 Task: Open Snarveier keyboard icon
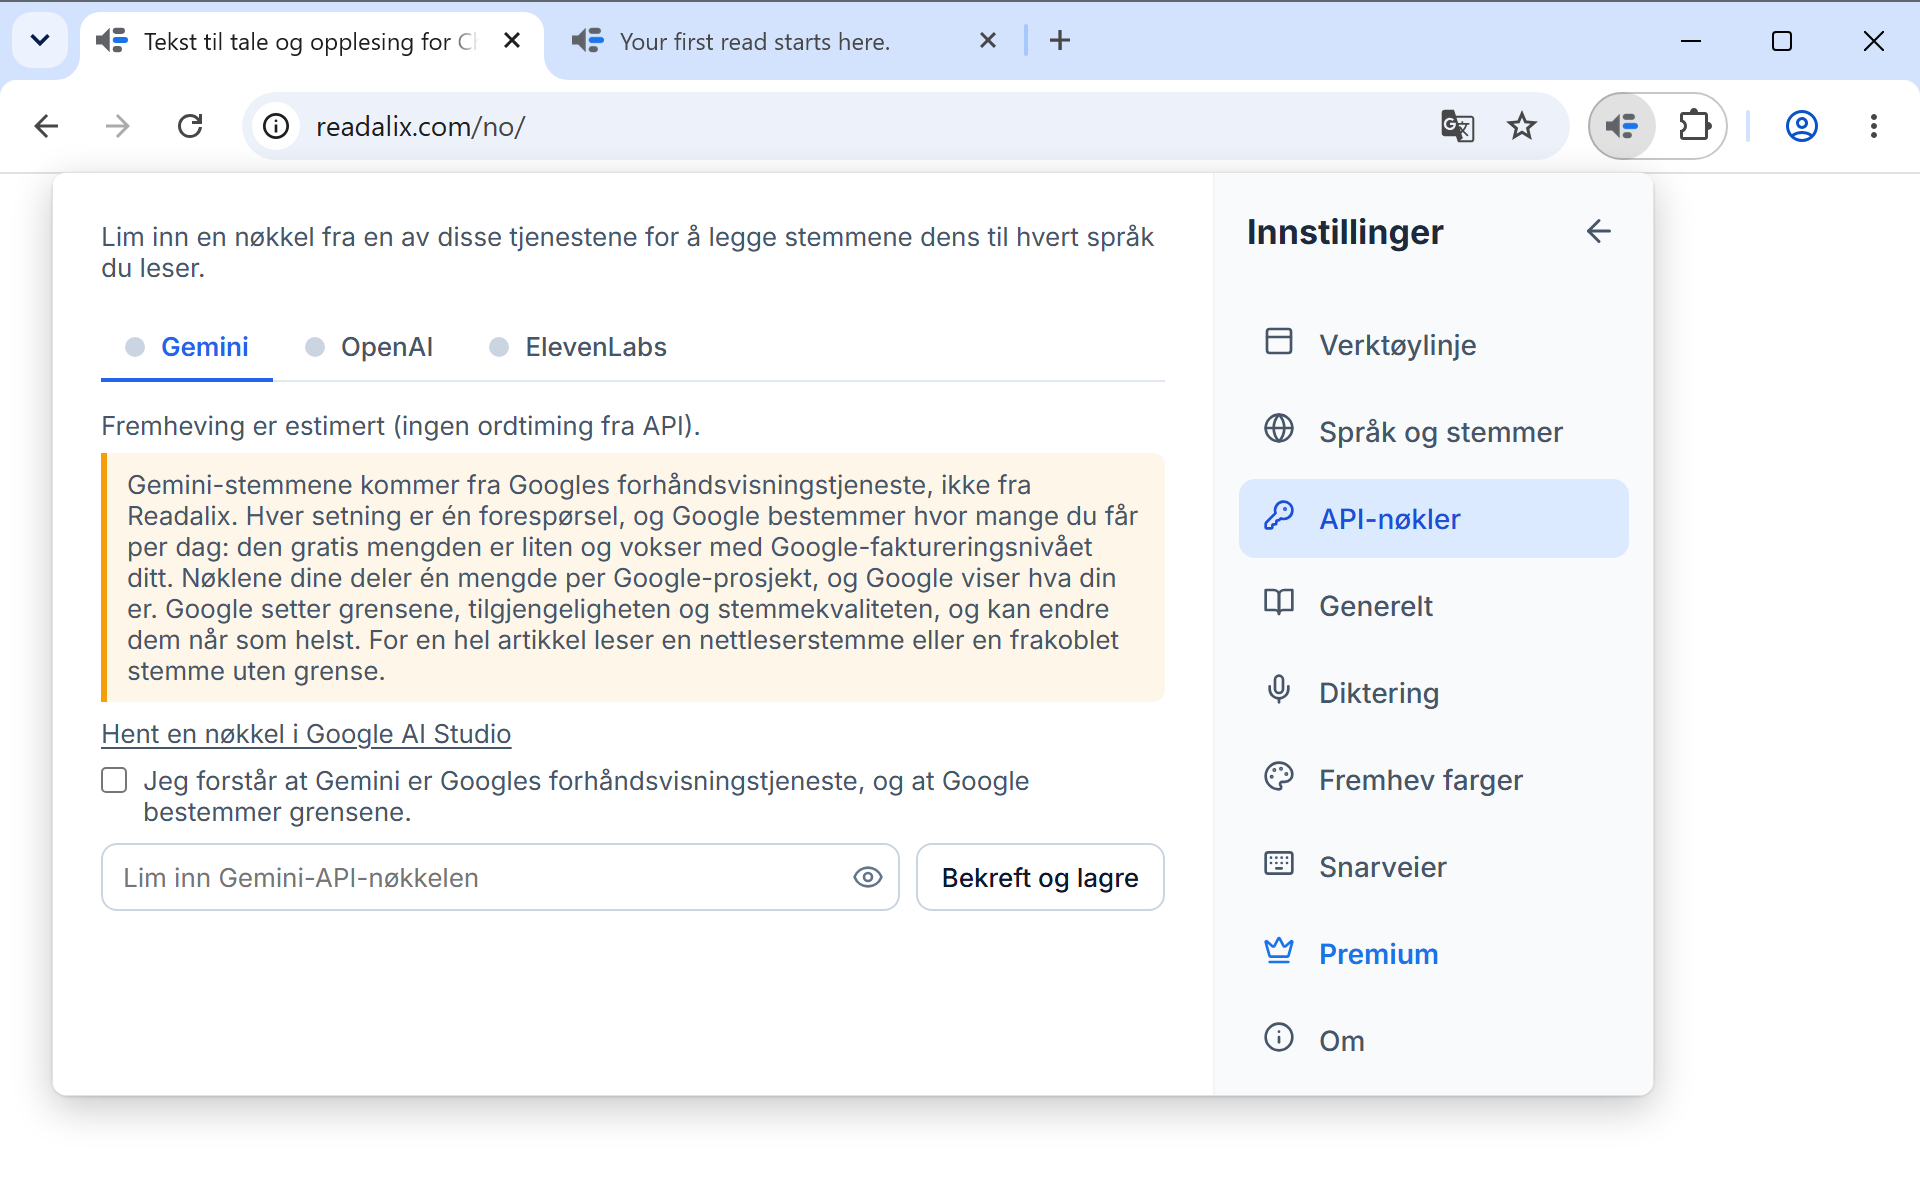tap(1278, 864)
